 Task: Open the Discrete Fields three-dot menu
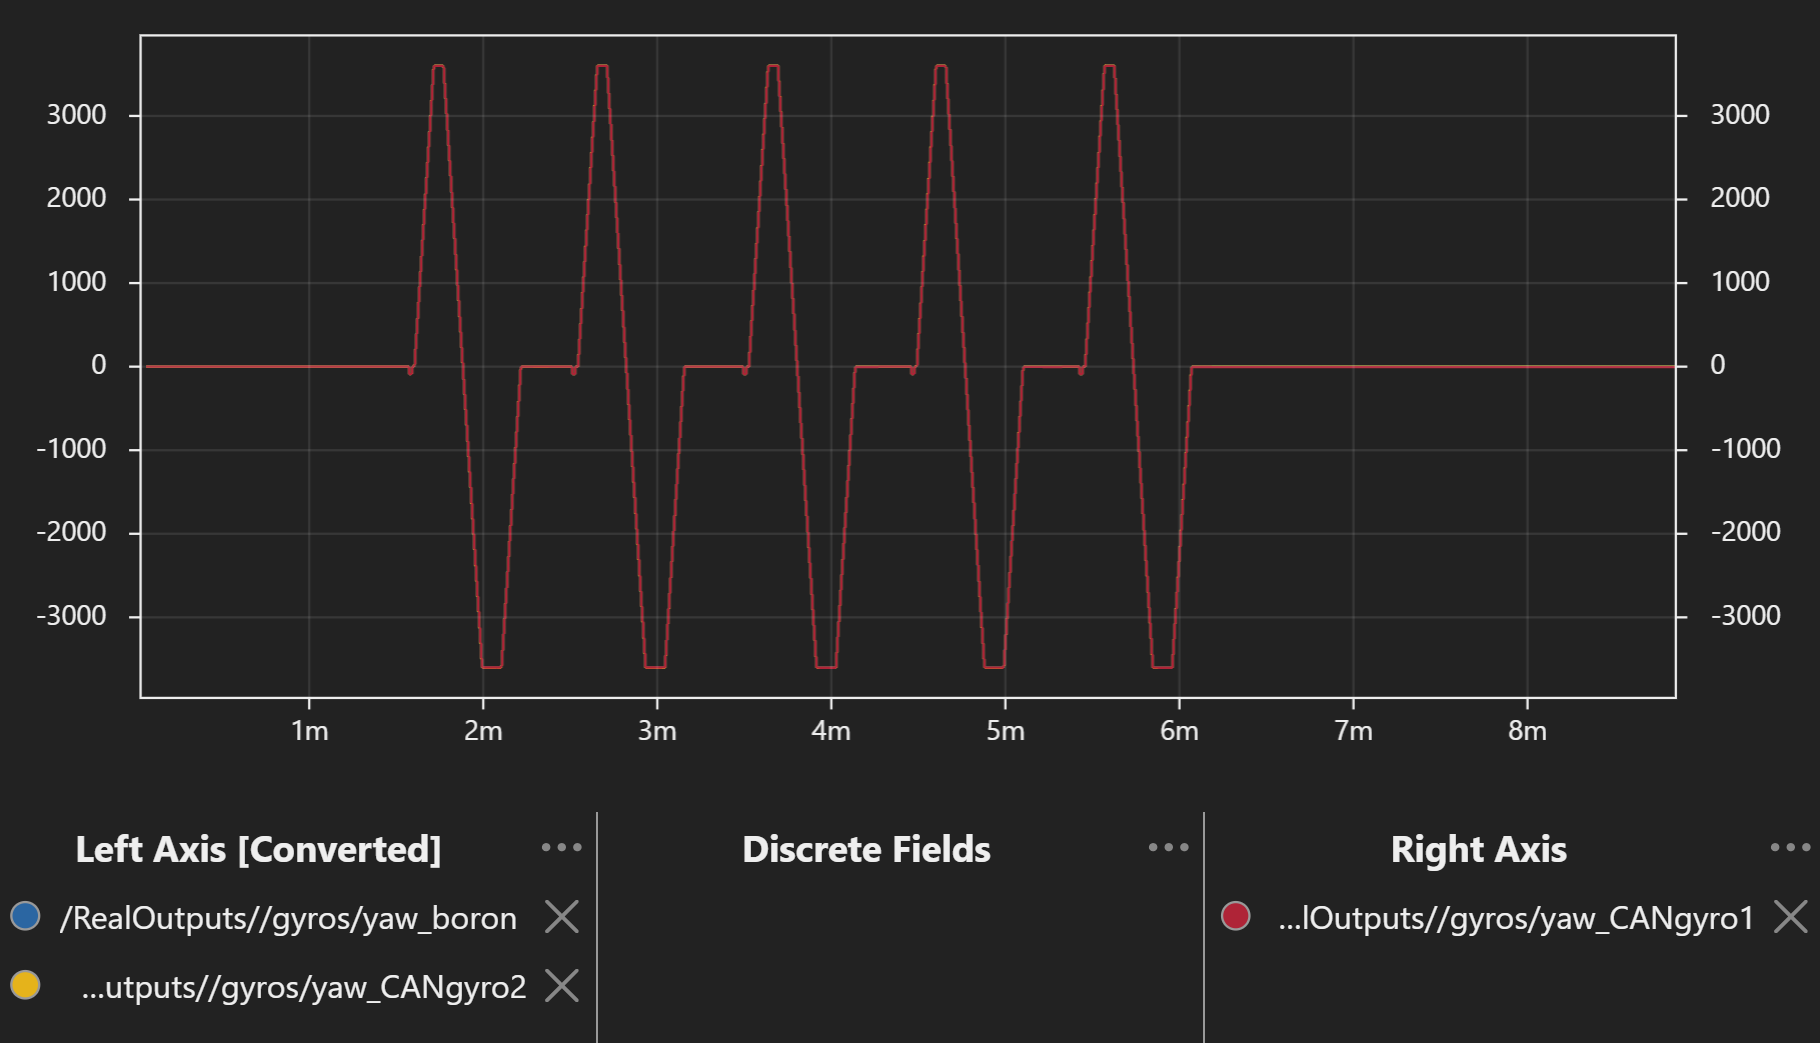(1168, 848)
